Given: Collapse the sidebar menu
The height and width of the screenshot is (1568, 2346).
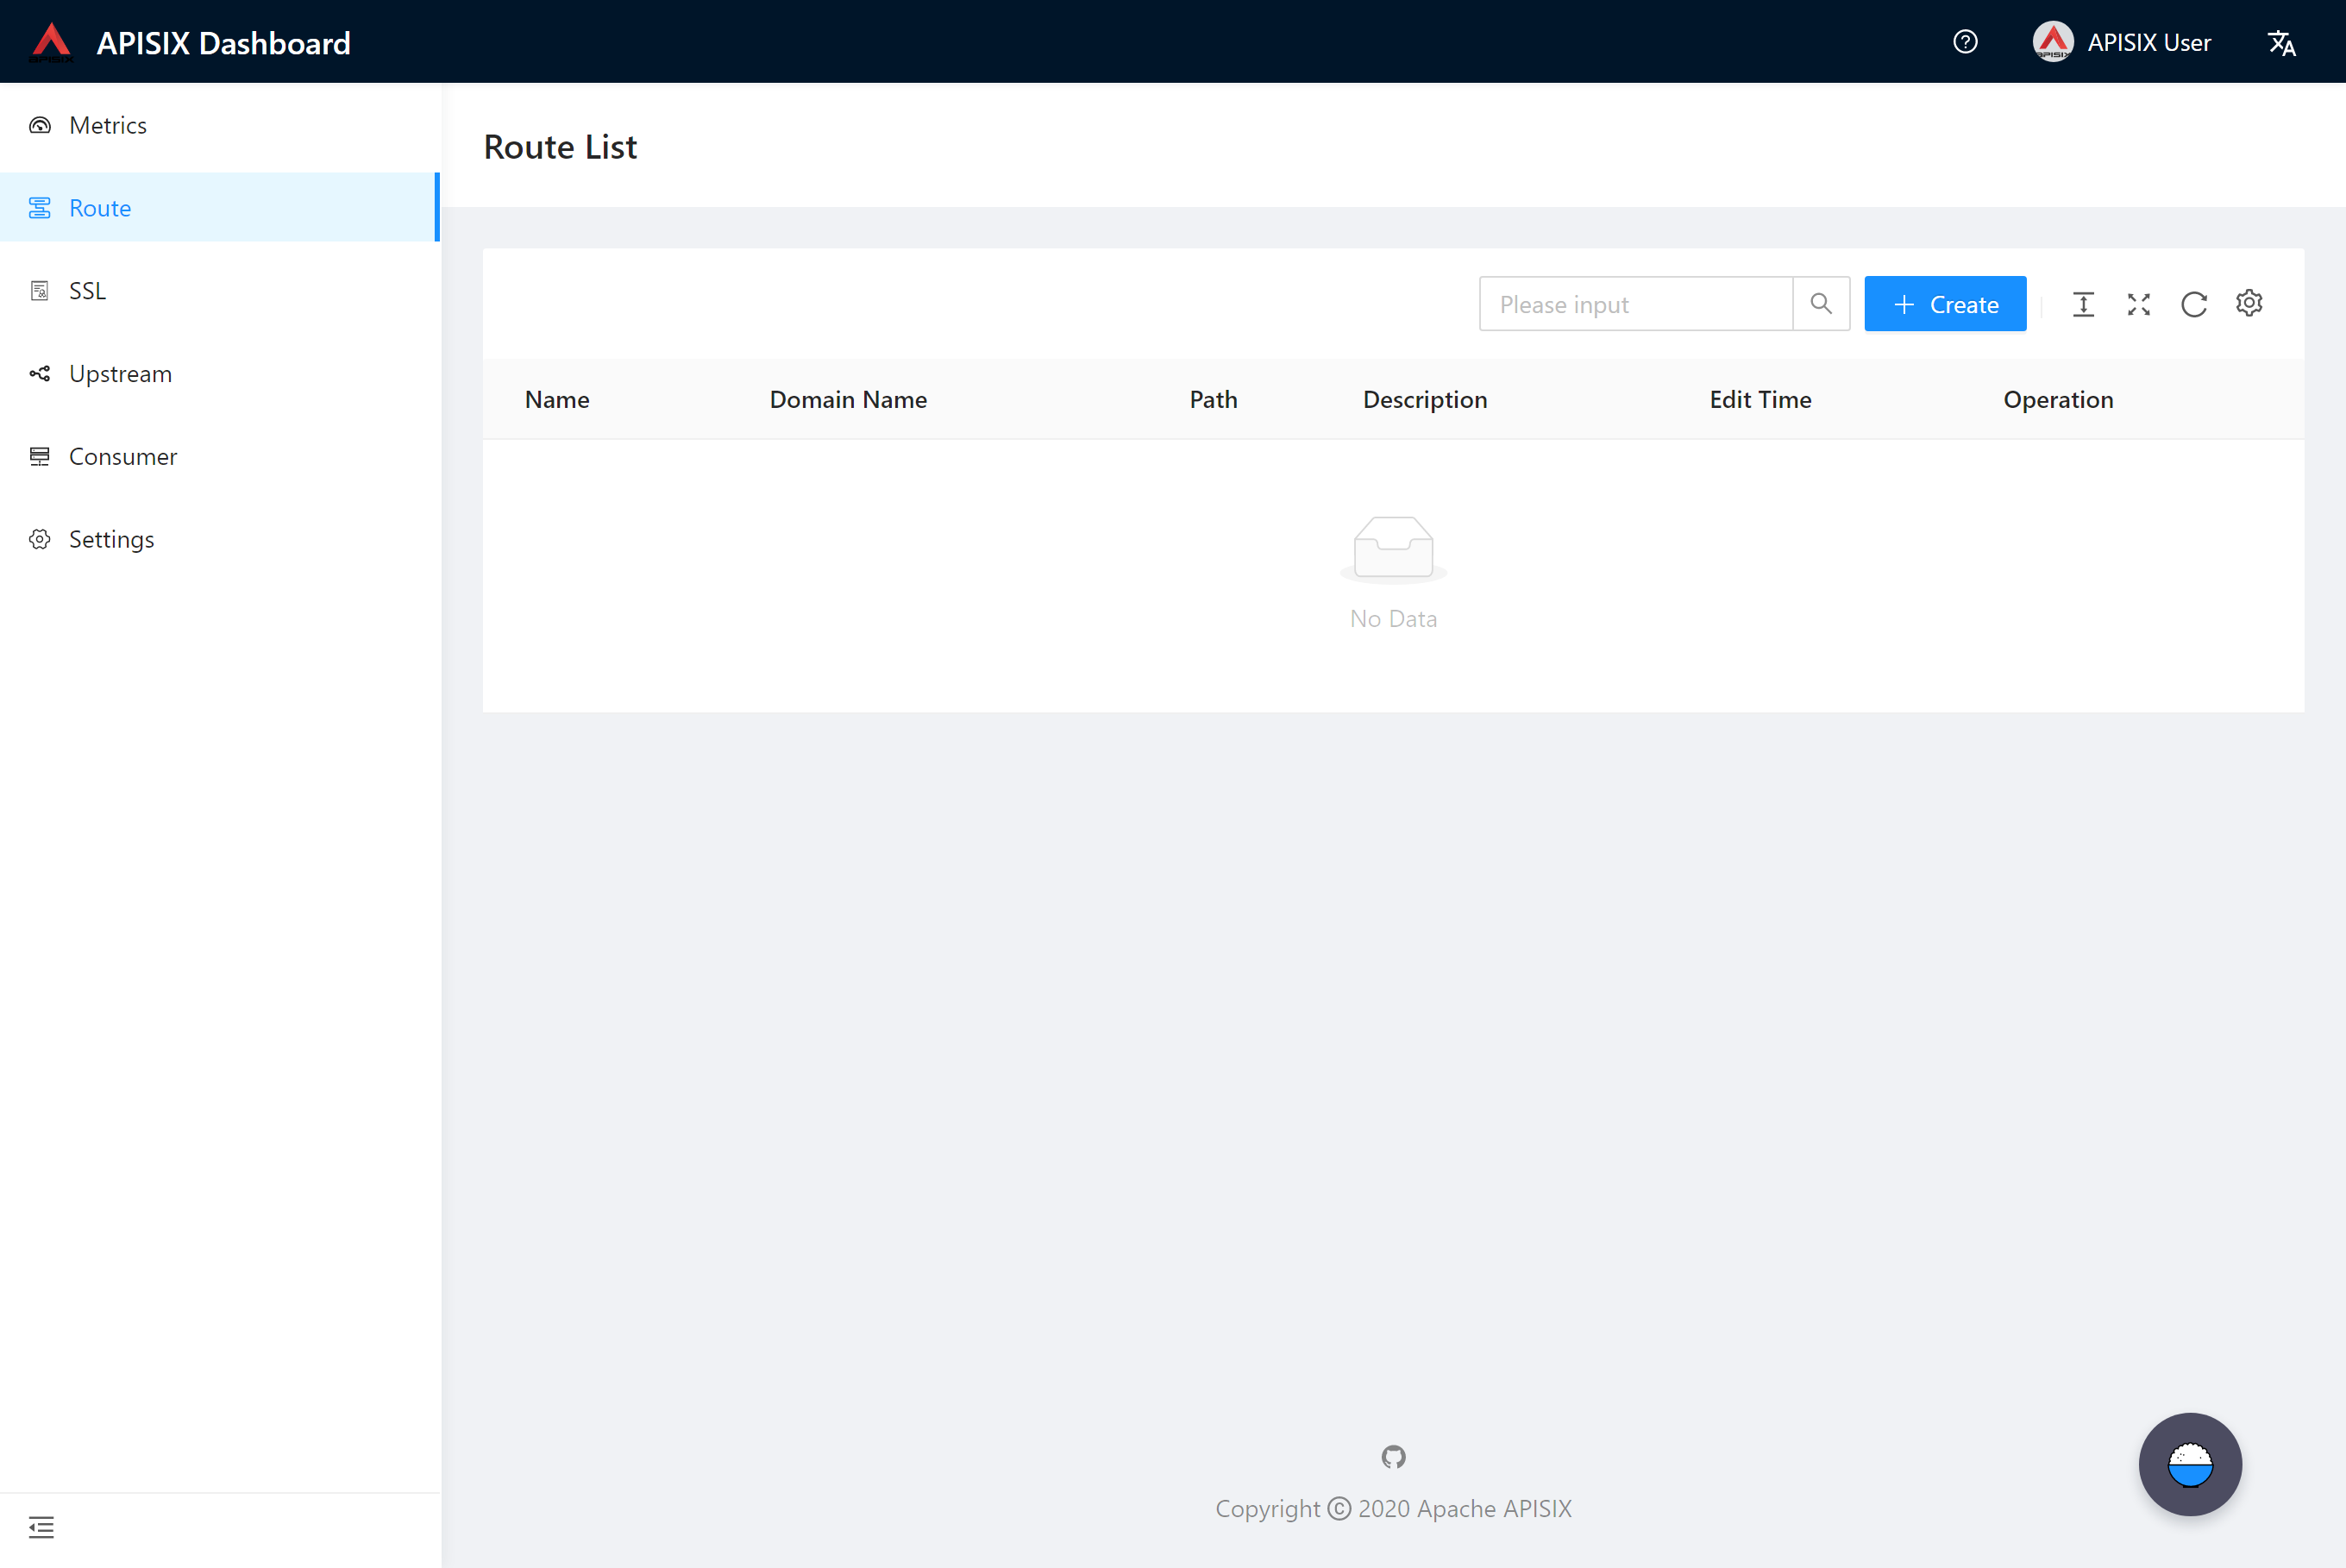Looking at the screenshot, I should 41,1527.
